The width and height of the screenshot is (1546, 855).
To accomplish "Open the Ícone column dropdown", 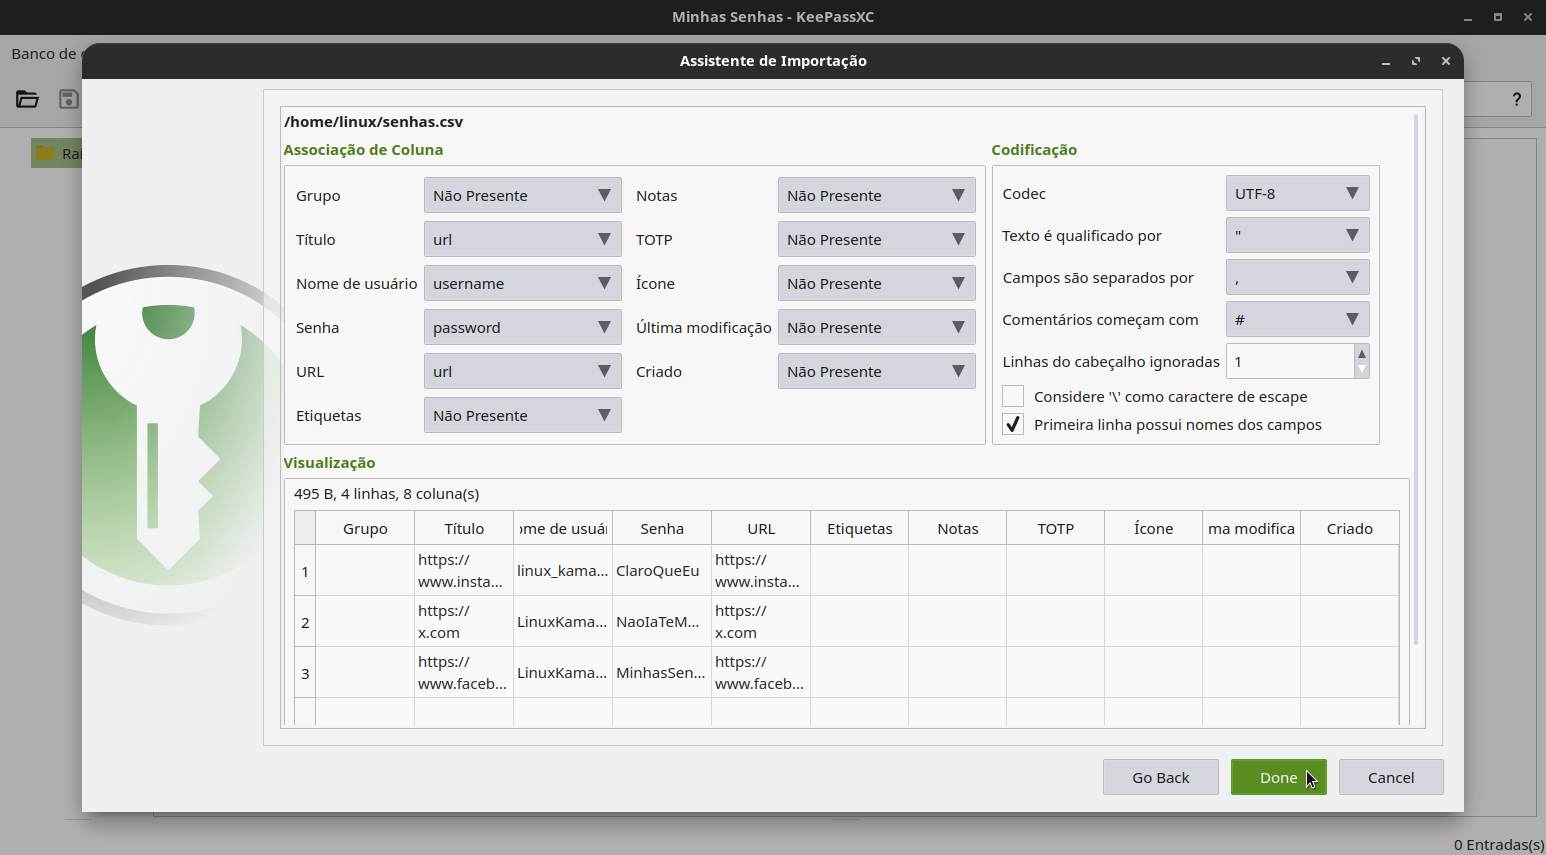I will 876,283.
